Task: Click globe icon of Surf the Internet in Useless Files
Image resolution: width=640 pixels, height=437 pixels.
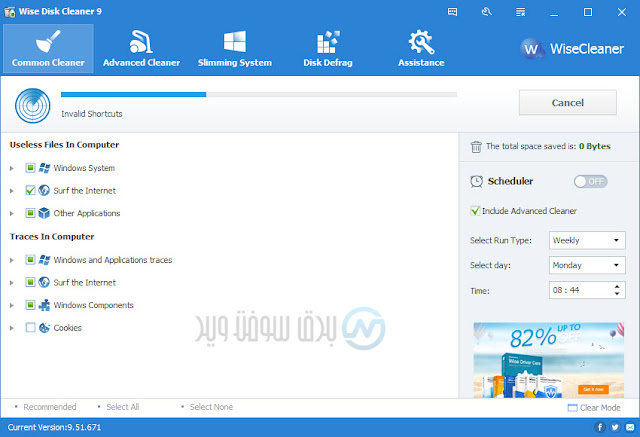Action: click(x=44, y=190)
